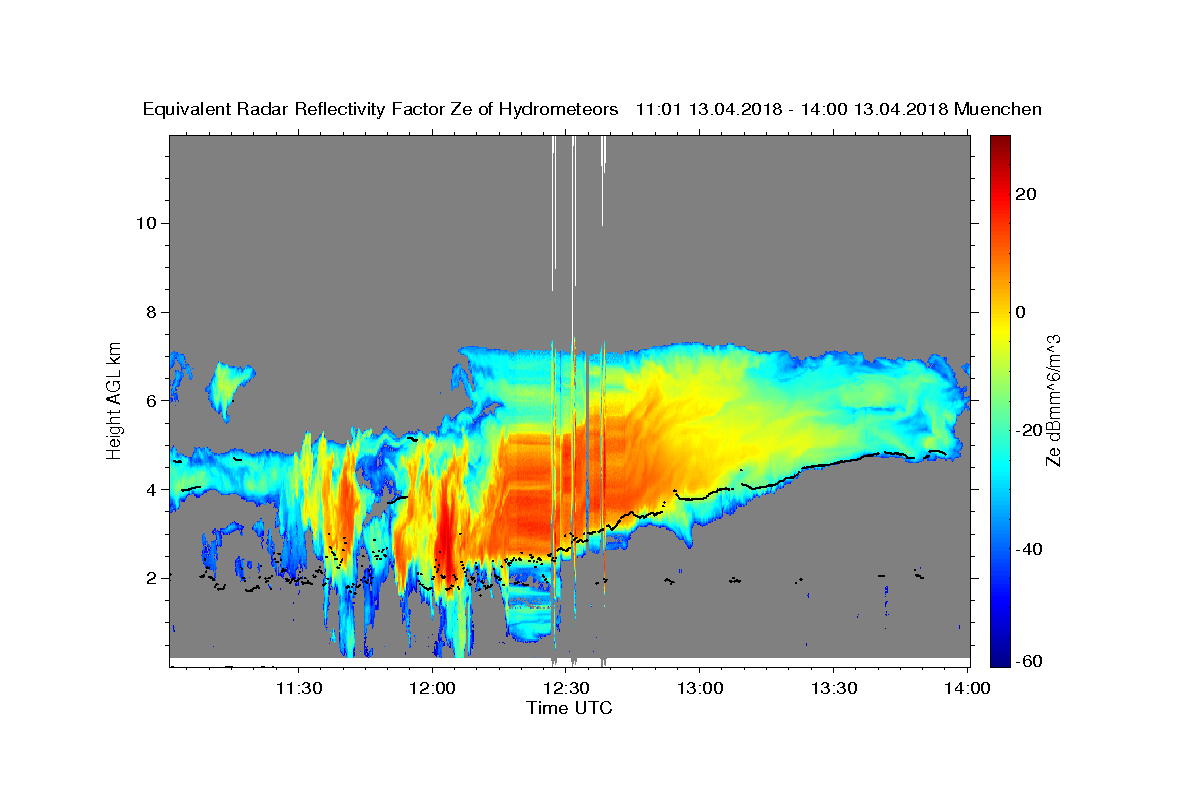Click the location label 'Muenchen'
This screenshot has height=800, width=1200.
pos(998,109)
